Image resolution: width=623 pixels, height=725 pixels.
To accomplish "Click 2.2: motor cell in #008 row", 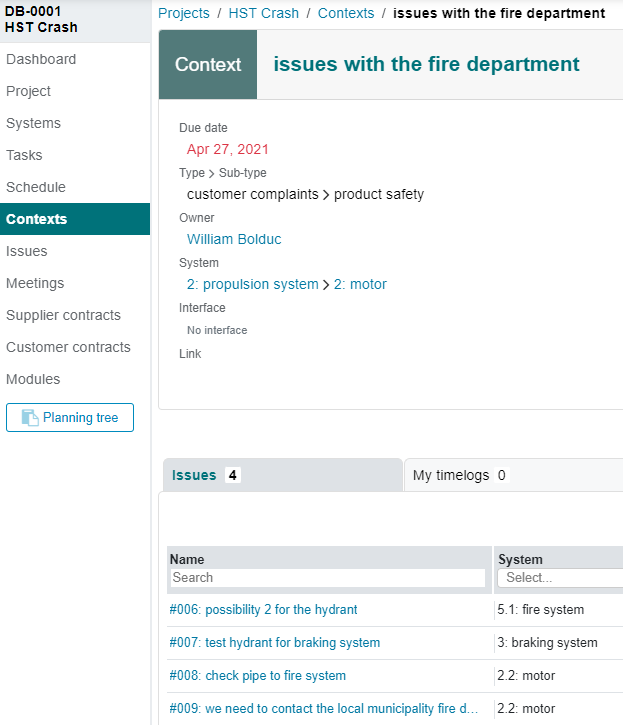I will click(526, 676).
